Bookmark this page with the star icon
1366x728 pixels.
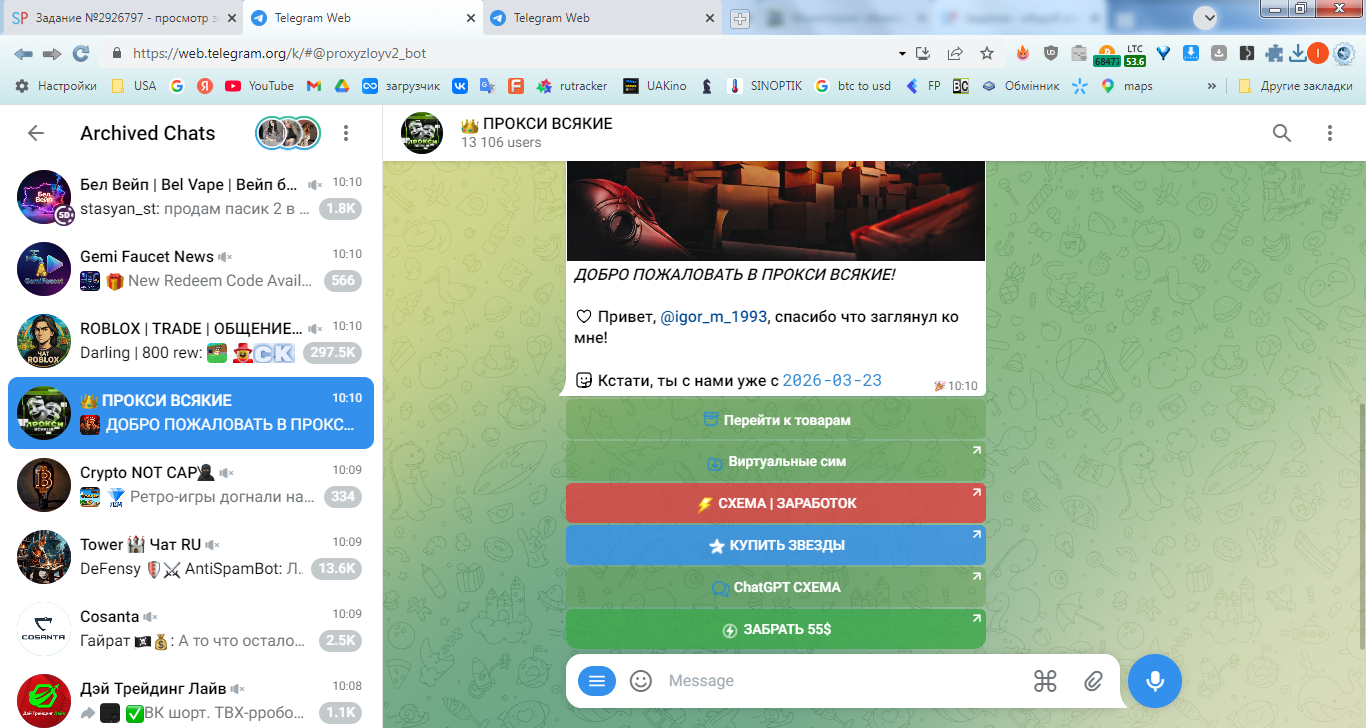click(x=987, y=53)
